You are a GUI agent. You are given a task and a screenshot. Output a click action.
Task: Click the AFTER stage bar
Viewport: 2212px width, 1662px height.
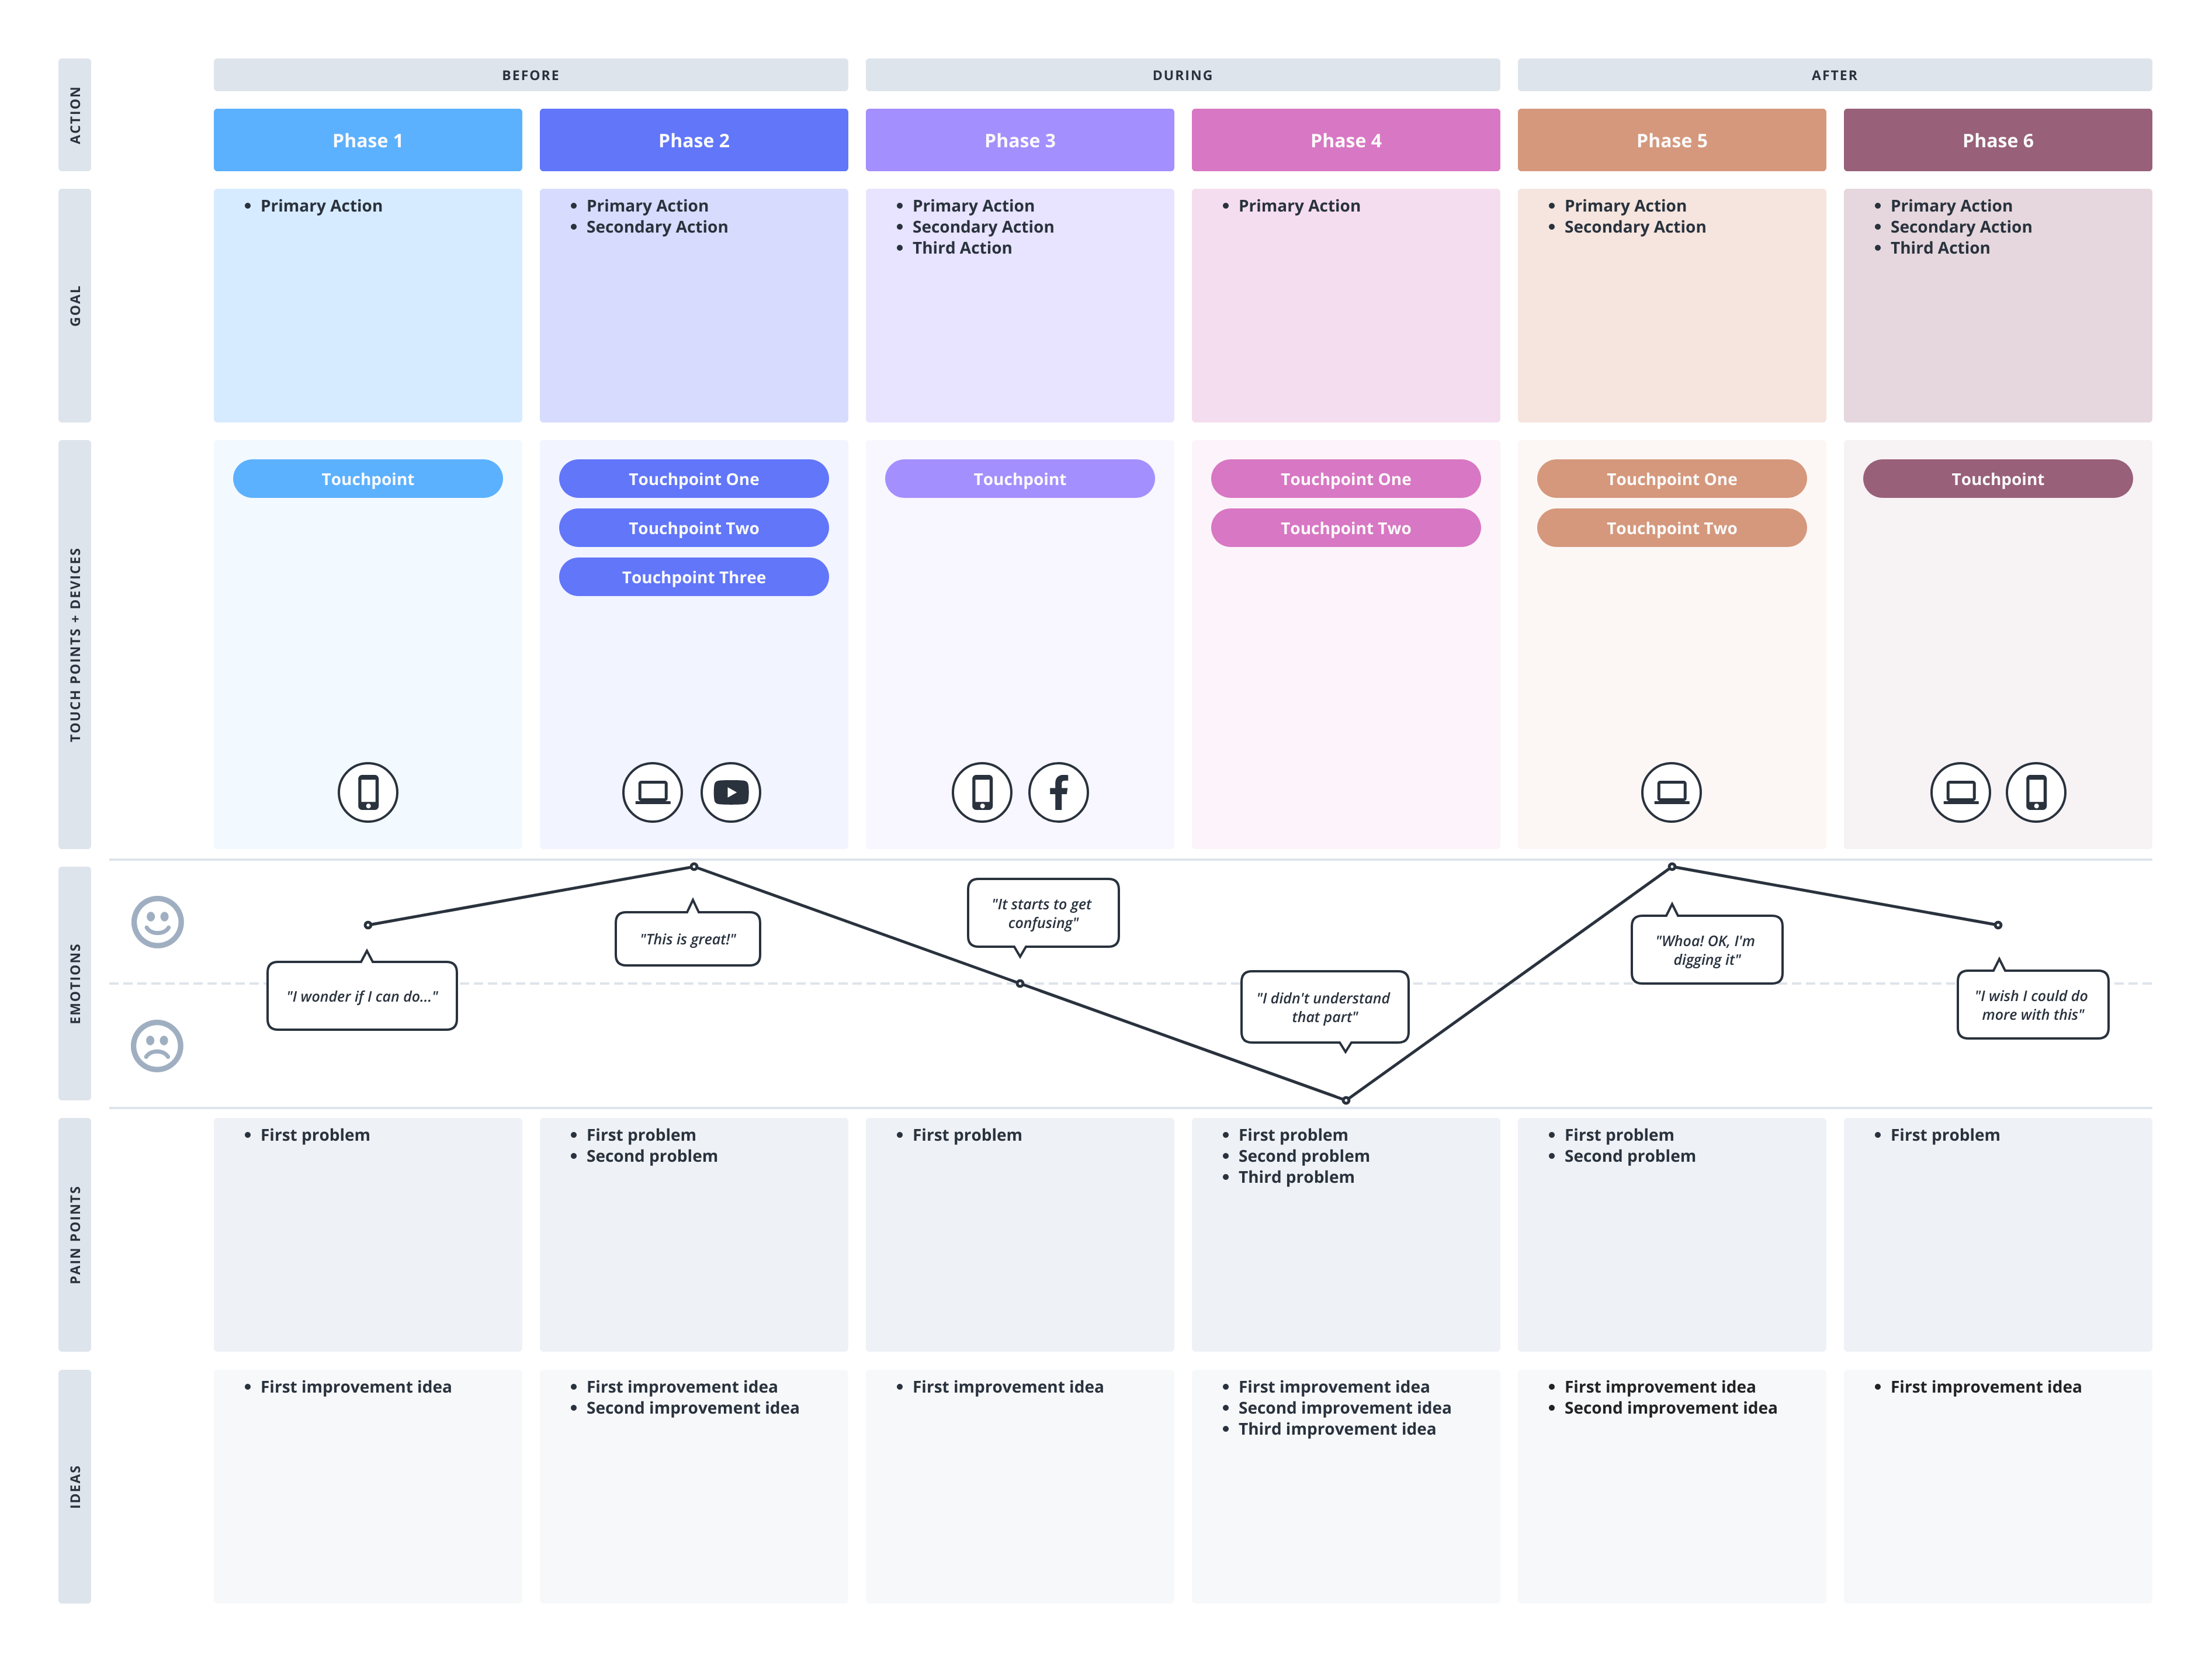(1835, 75)
